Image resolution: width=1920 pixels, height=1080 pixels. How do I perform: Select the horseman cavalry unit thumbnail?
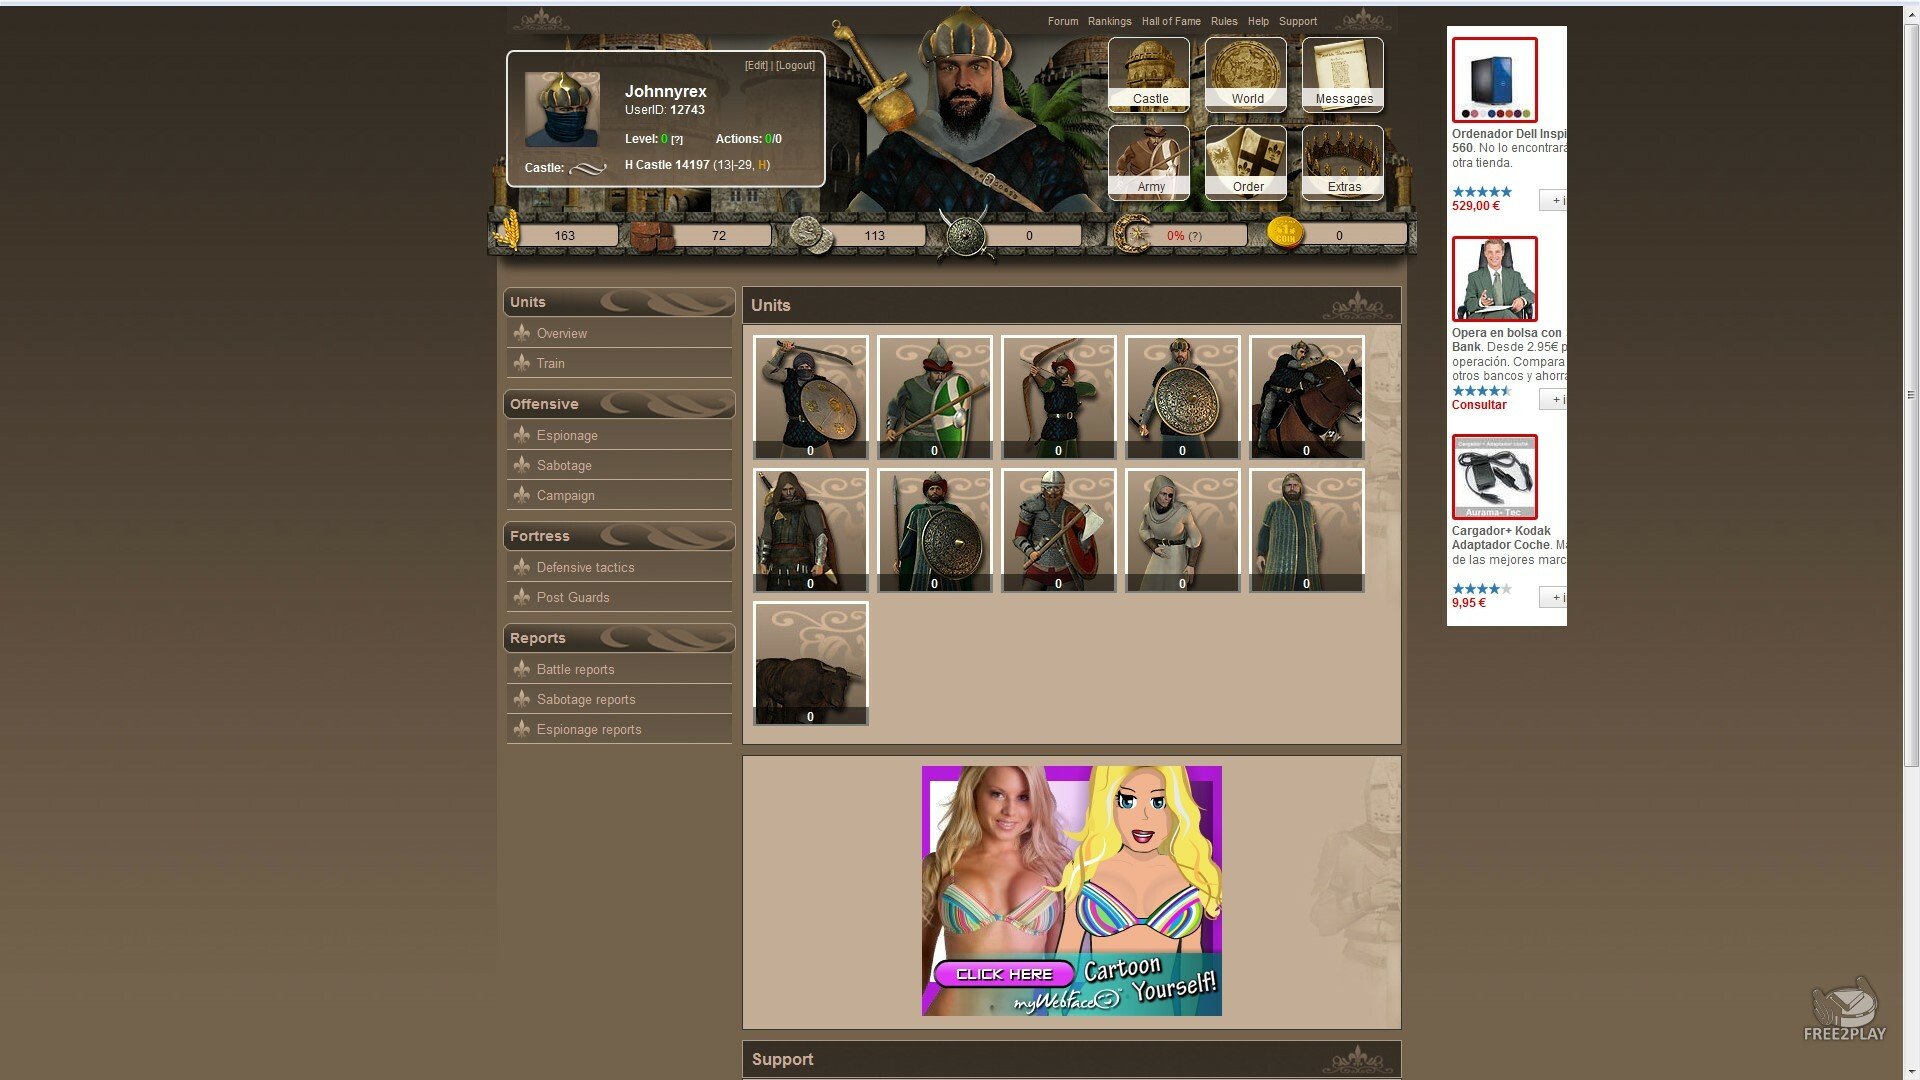(x=1306, y=397)
